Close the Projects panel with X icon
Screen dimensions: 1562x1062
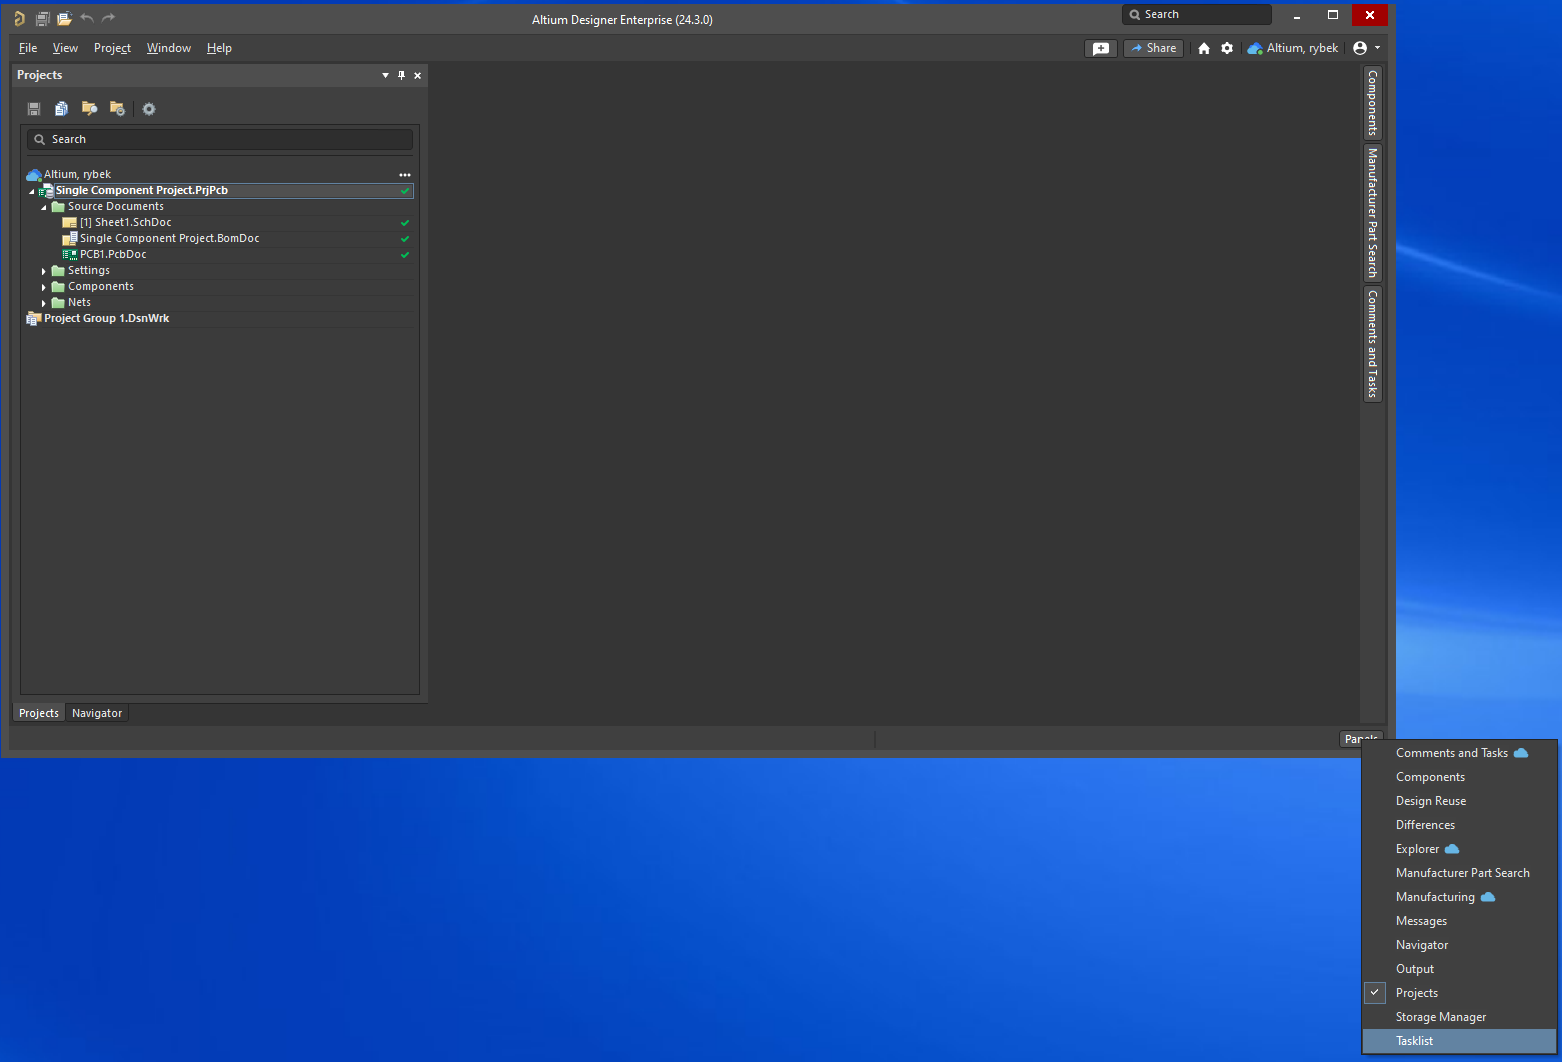418,75
